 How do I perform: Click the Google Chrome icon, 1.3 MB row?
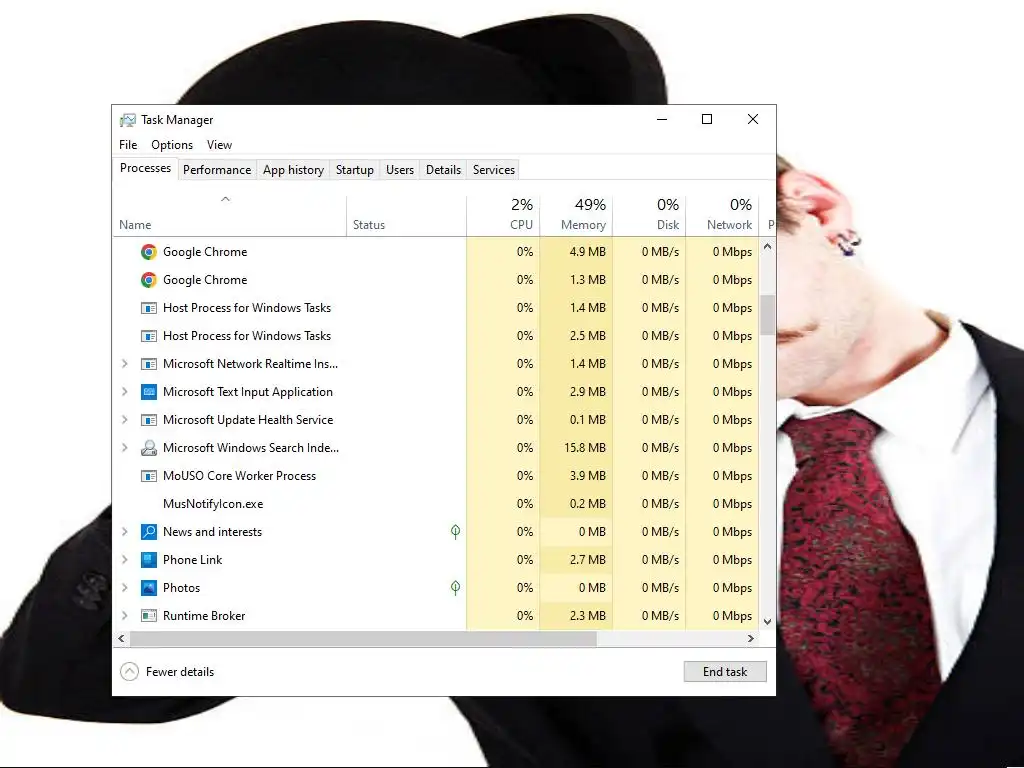click(x=149, y=280)
